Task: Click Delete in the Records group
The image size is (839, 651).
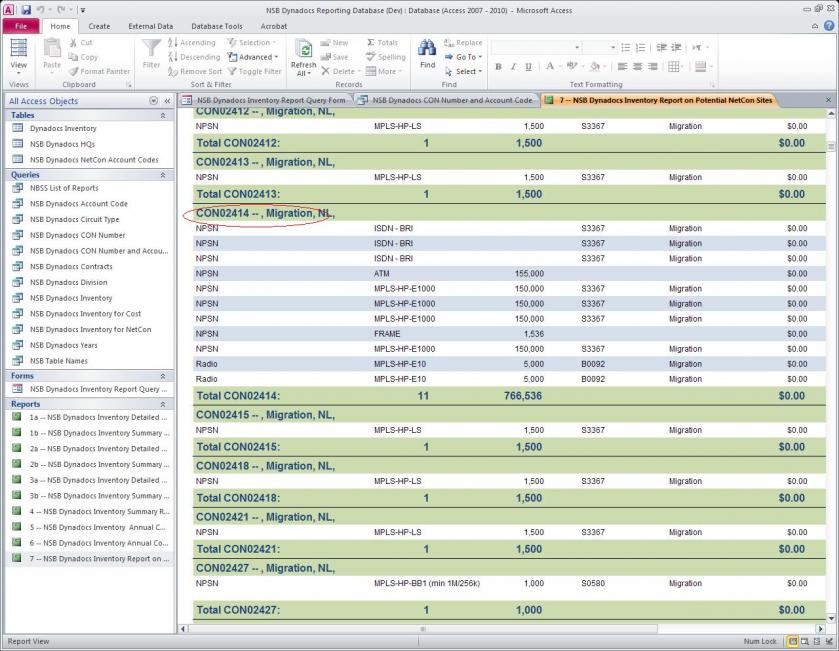Action: (x=341, y=71)
